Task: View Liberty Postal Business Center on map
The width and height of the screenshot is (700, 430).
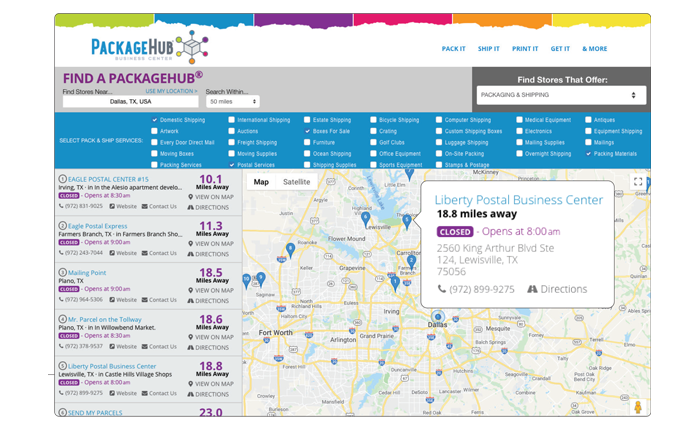Action: (x=211, y=384)
